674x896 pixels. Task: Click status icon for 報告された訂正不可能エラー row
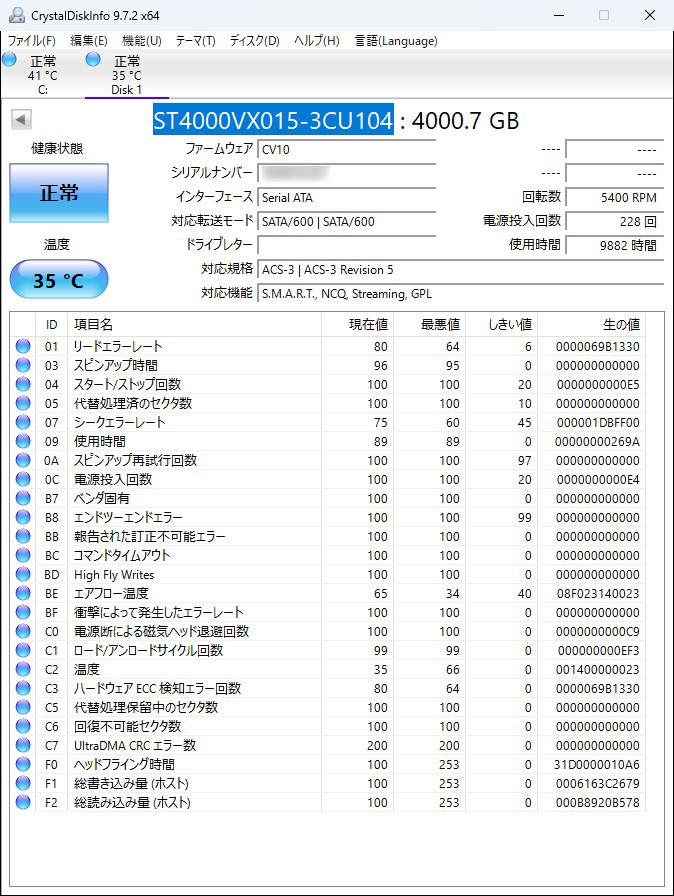23,536
